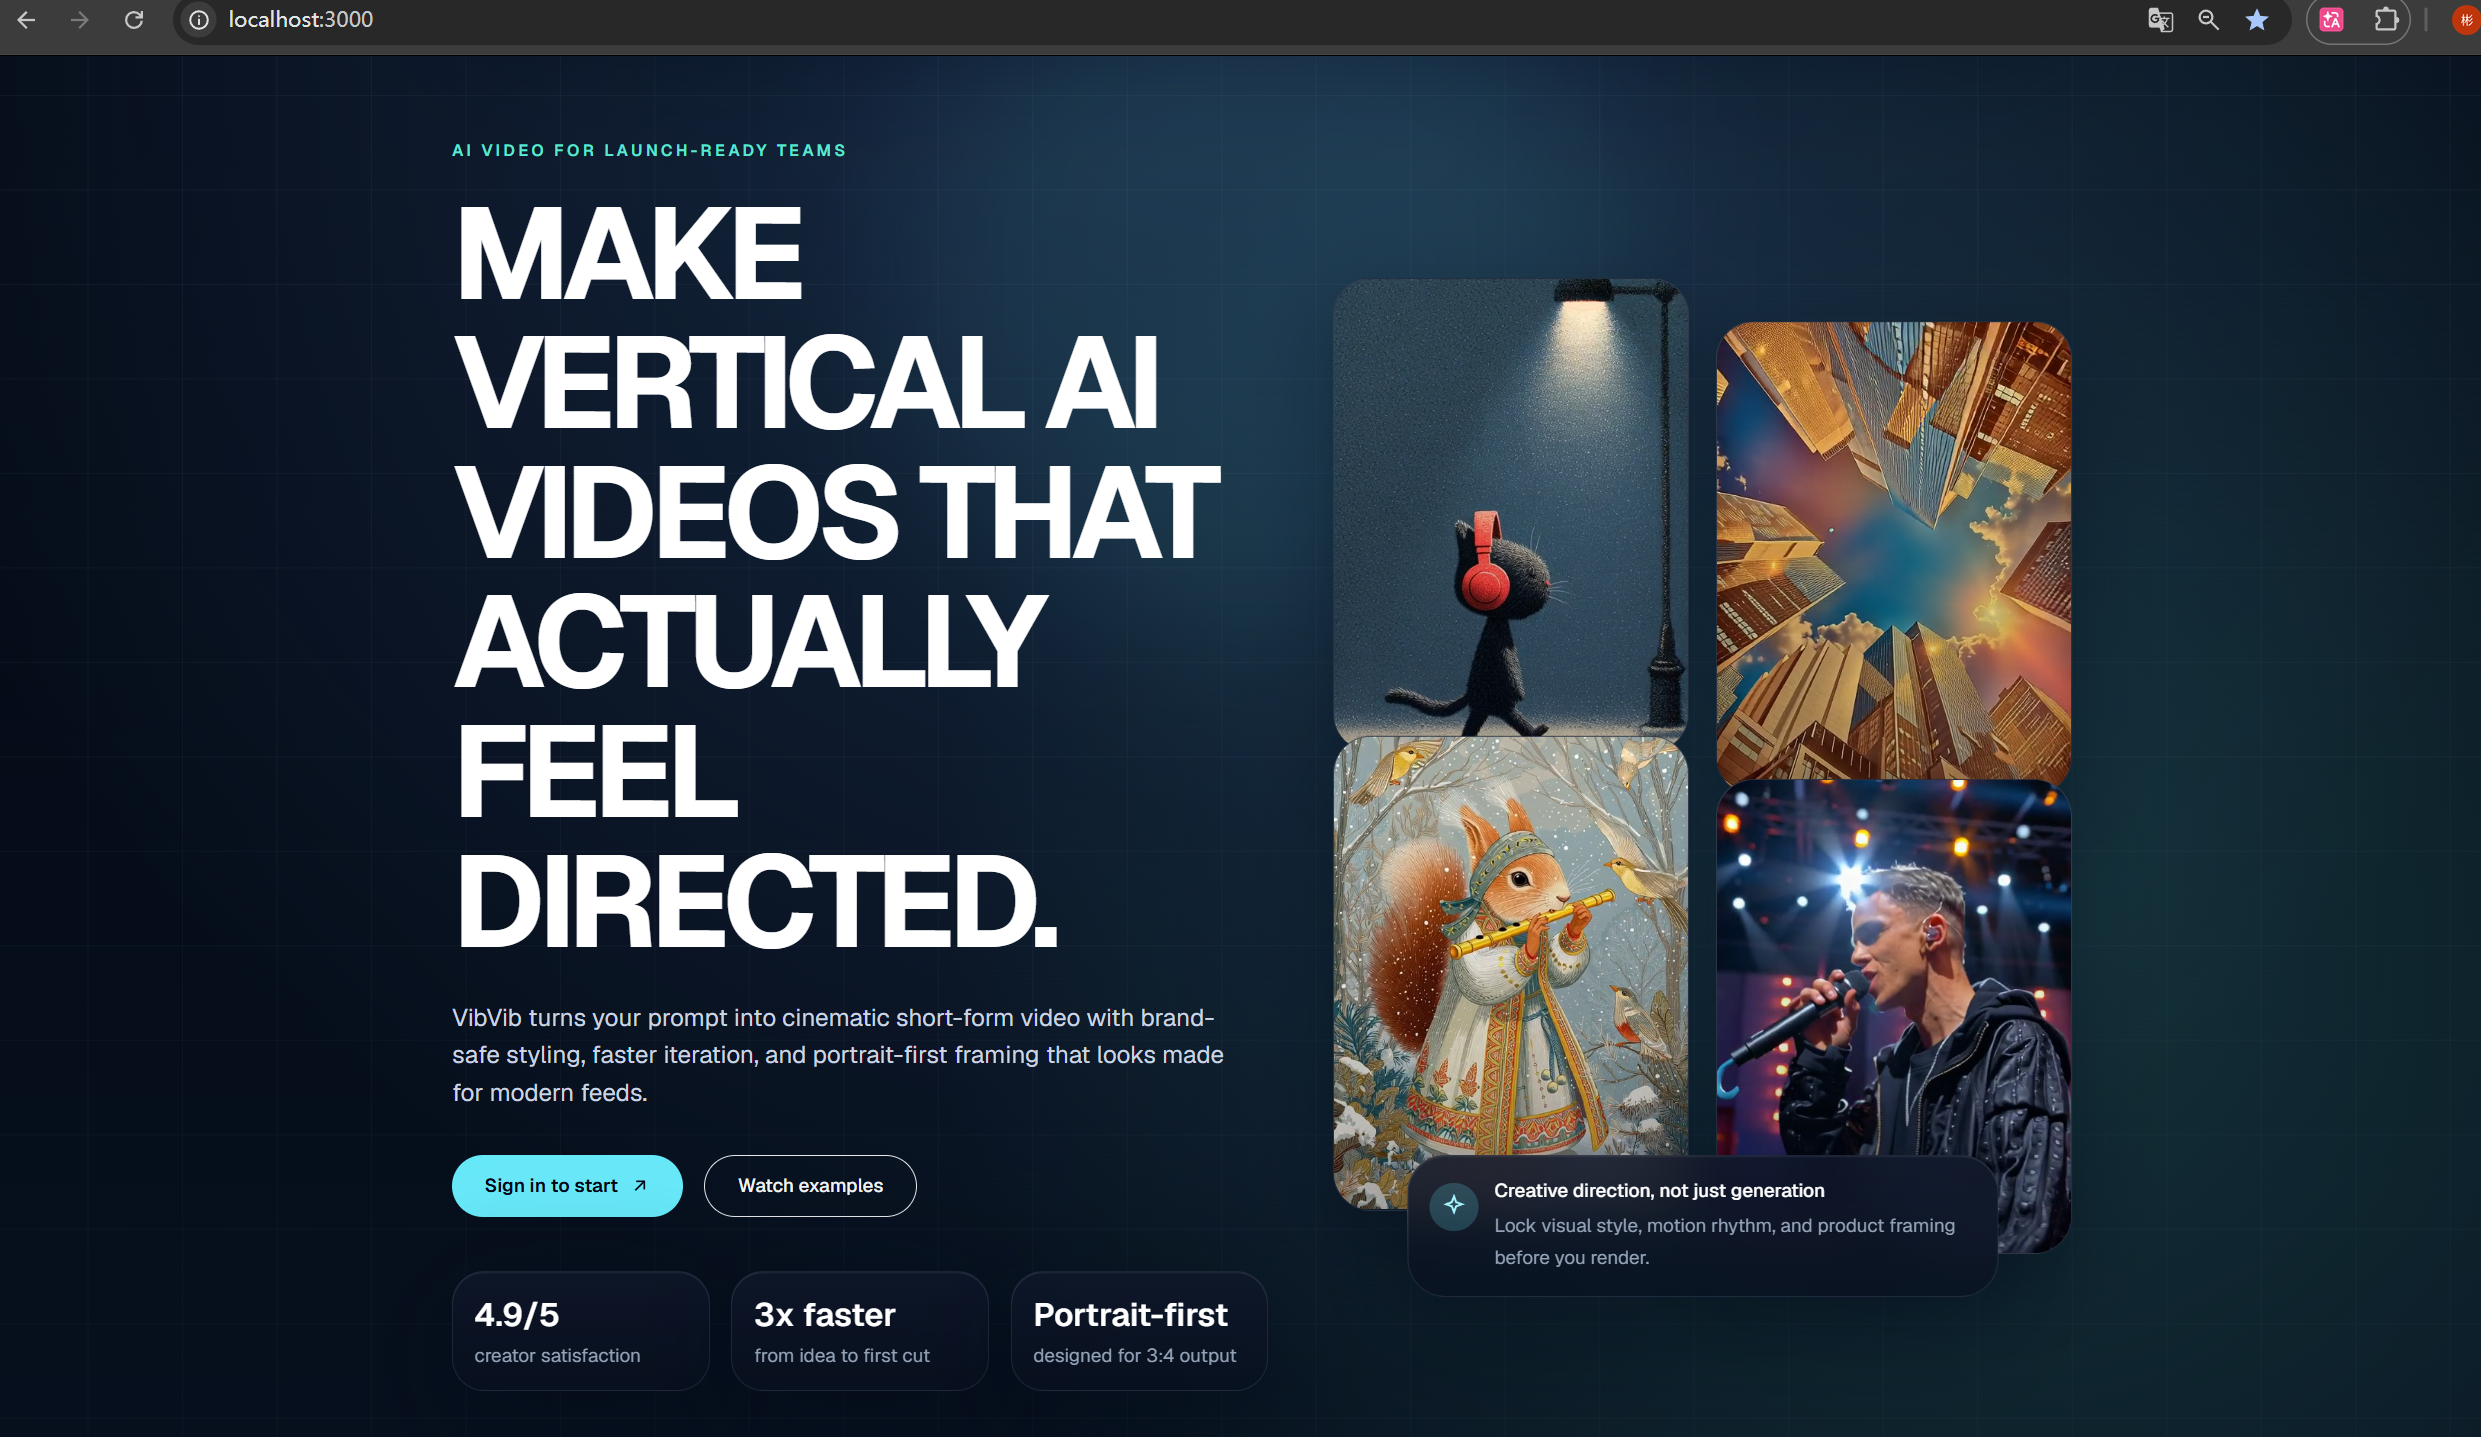Click the VibVib description paragraph

(838, 1055)
